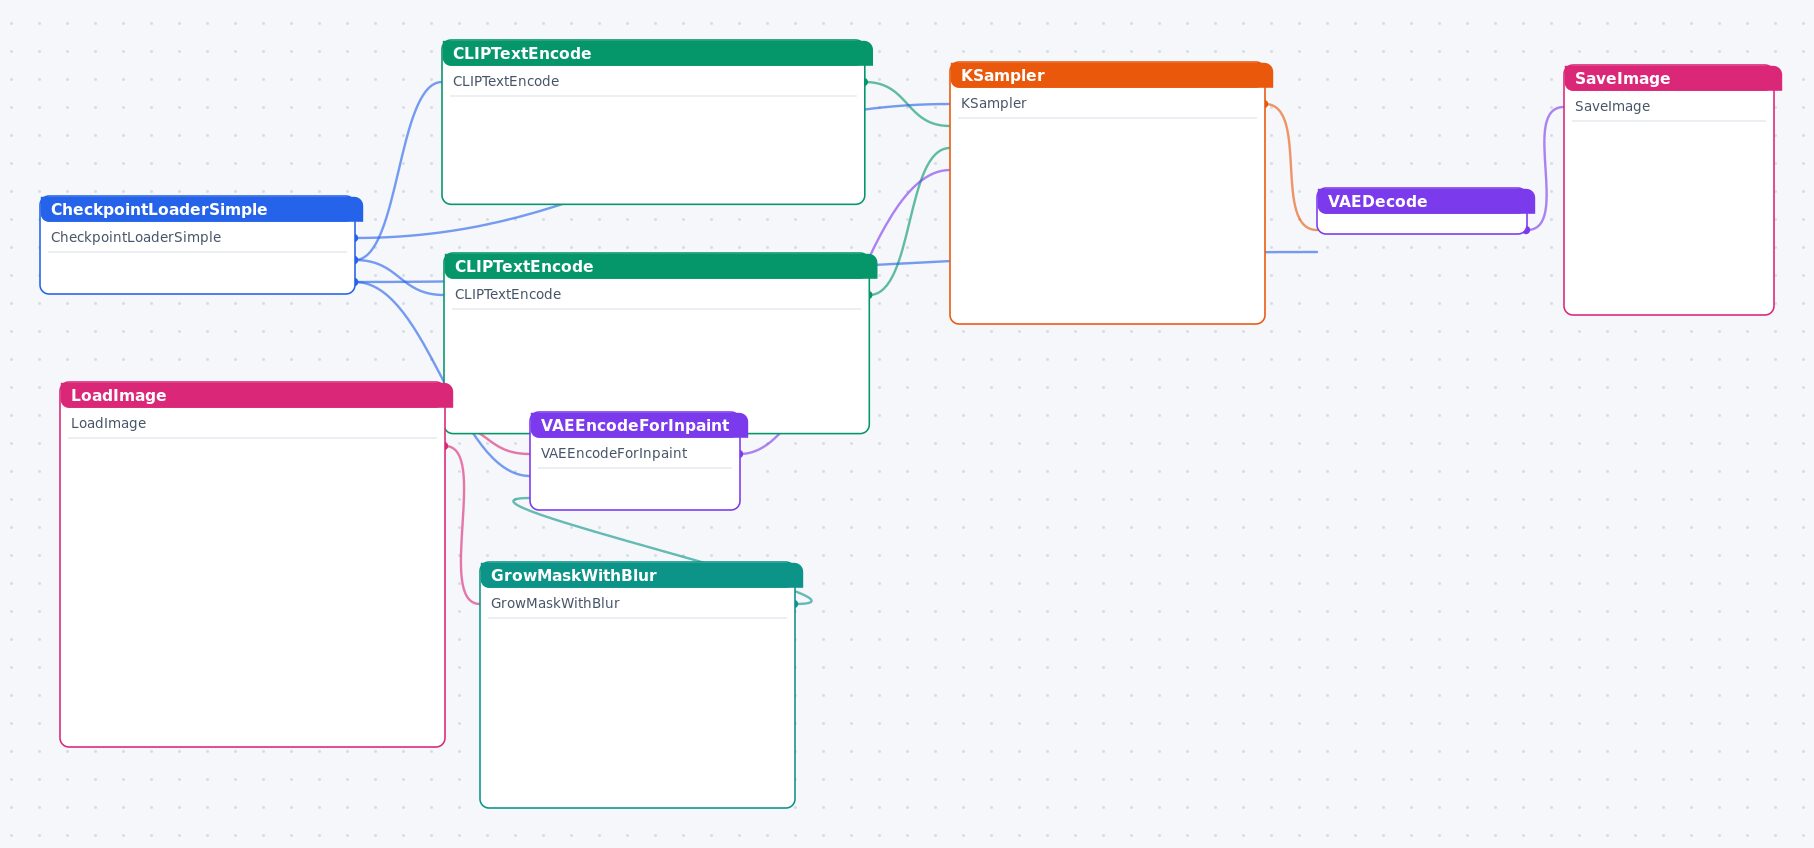Click the 'KSampler' label below the orange header

(x=994, y=103)
